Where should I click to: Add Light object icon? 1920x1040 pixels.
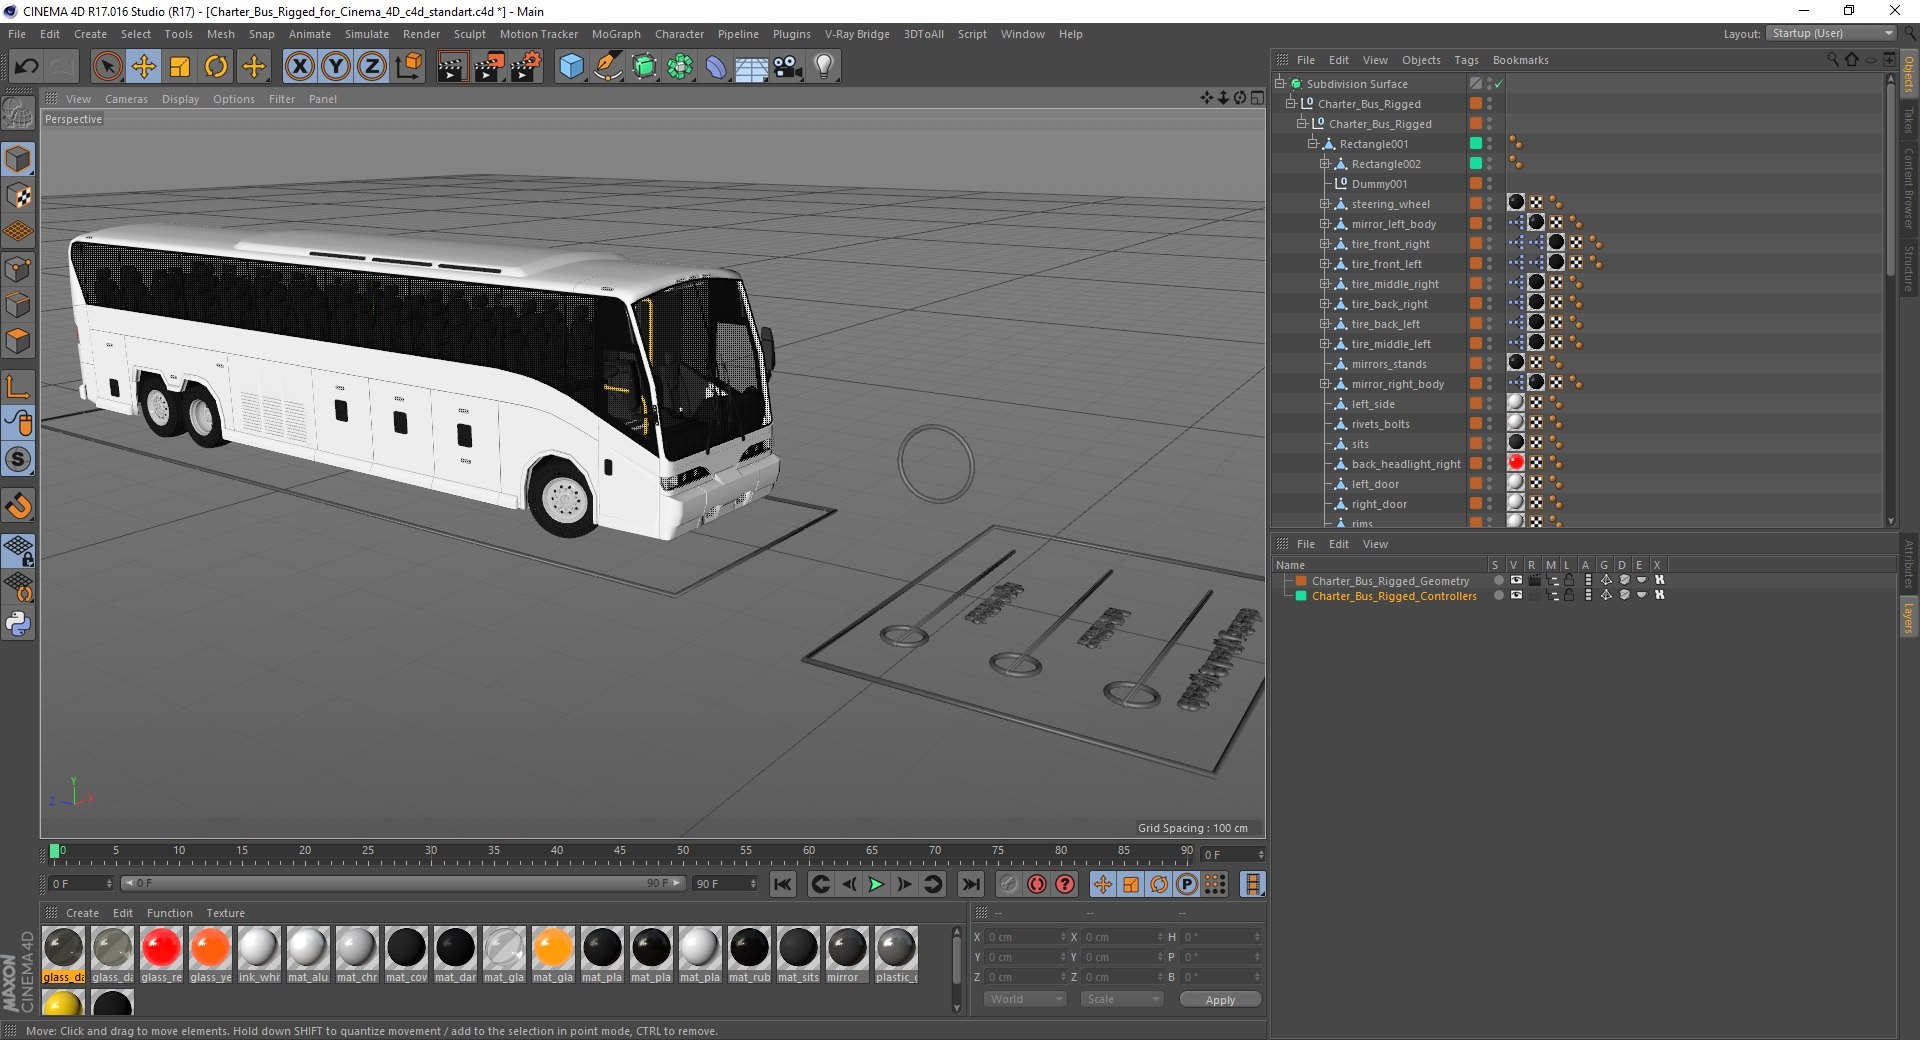(x=824, y=67)
